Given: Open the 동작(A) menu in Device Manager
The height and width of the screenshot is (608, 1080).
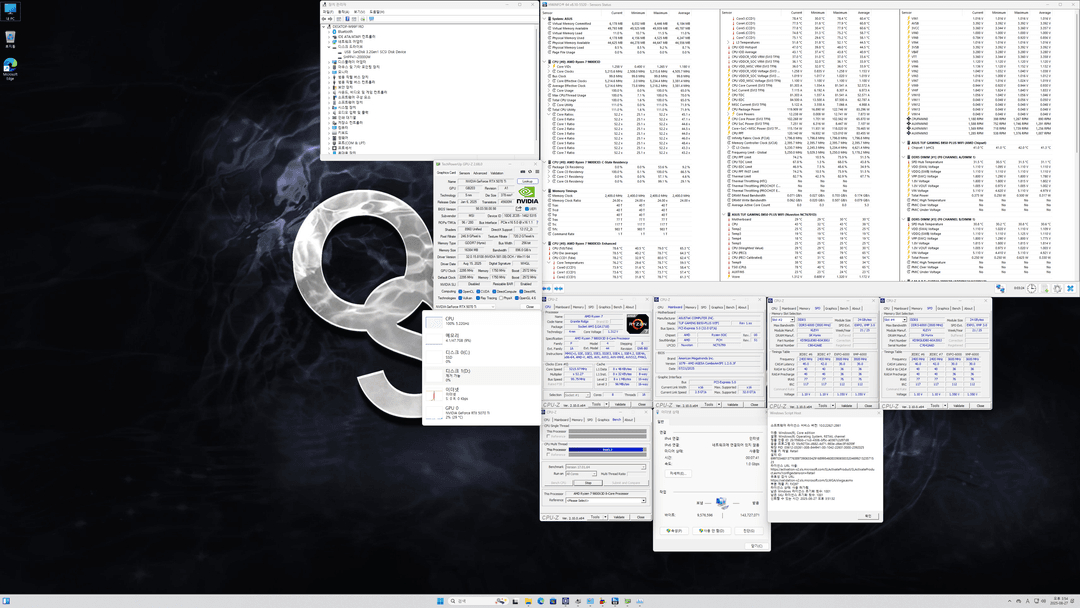Looking at the screenshot, I should (x=344, y=12).
